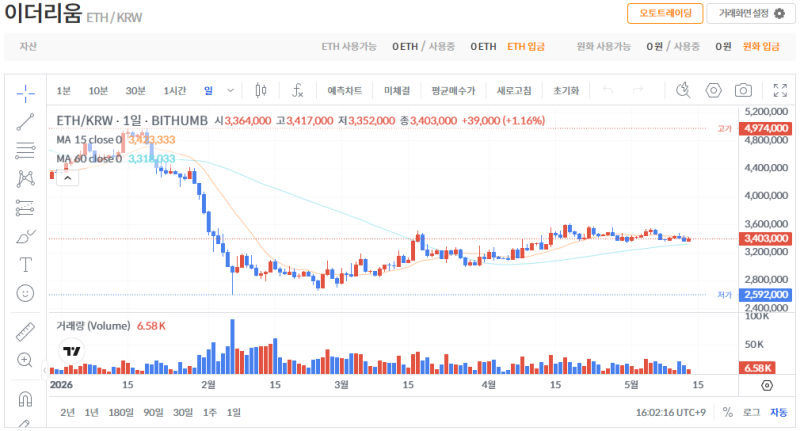Open timezone setting 16:02:16 UTC+9
The image size is (800, 431).
pos(670,412)
